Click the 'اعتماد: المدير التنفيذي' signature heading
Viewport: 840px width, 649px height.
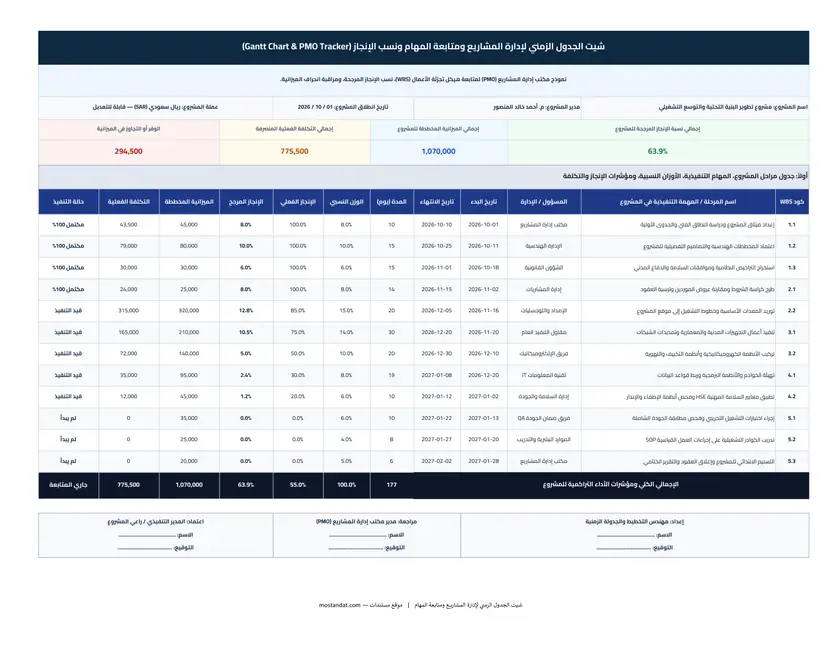tap(156, 521)
